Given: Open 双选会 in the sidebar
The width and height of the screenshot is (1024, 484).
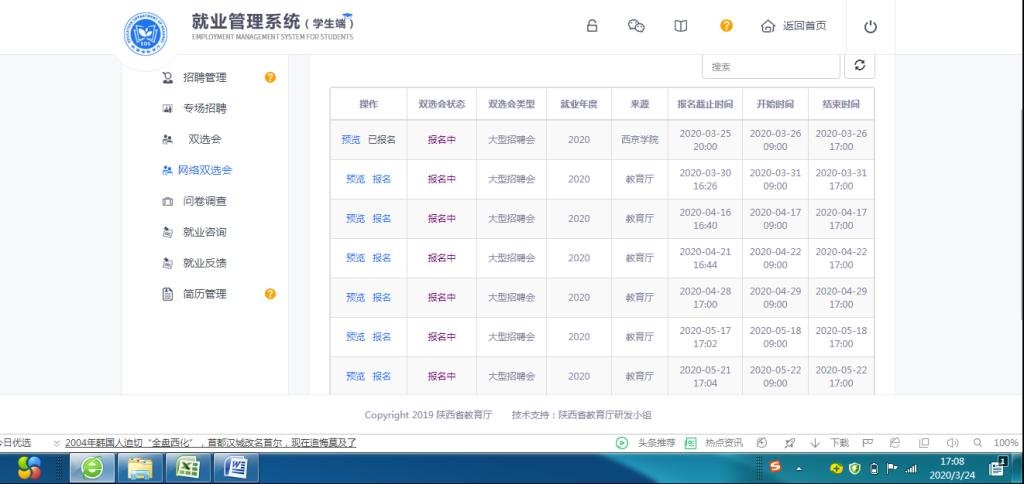Looking at the screenshot, I should click(x=204, y=139).
